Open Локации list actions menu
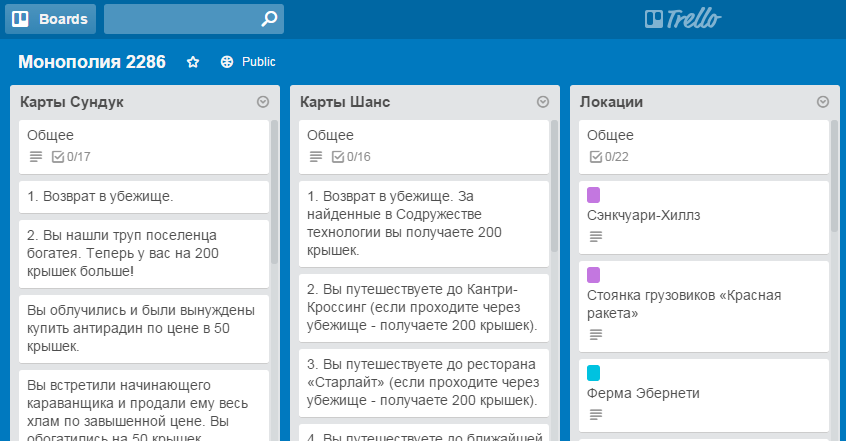Screen dimensions: 846x441 (x=823, y=102)
